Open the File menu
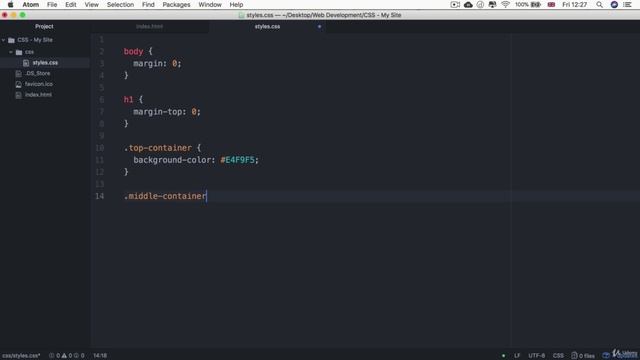 click(52, 4)
